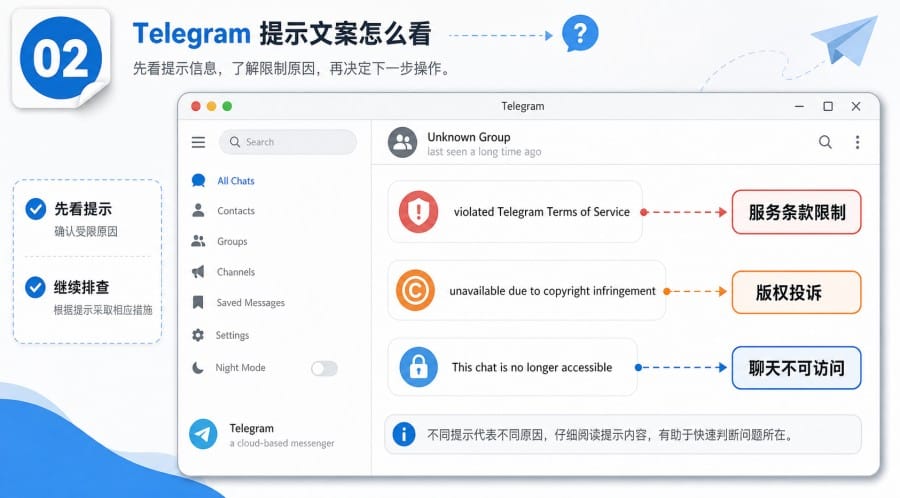Click the Night Mode label

click(x=240, y=368)
